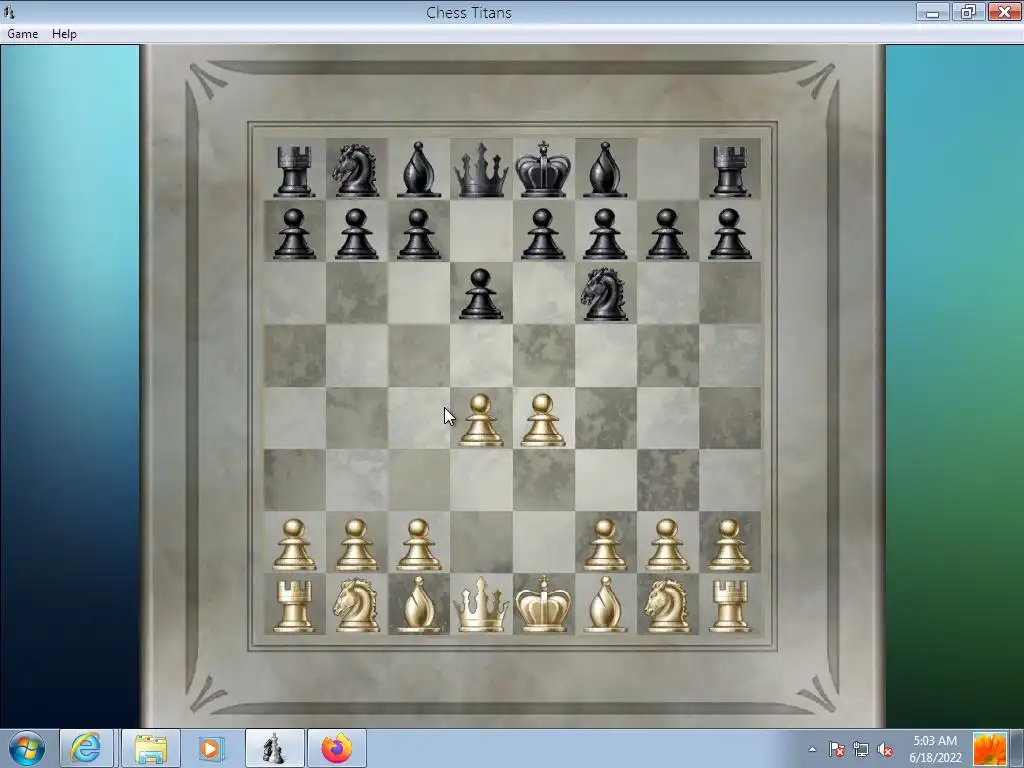This screenshot has width=1024, height=768.
Task: Select the black rook on a8
Action: tap(295, 170)
